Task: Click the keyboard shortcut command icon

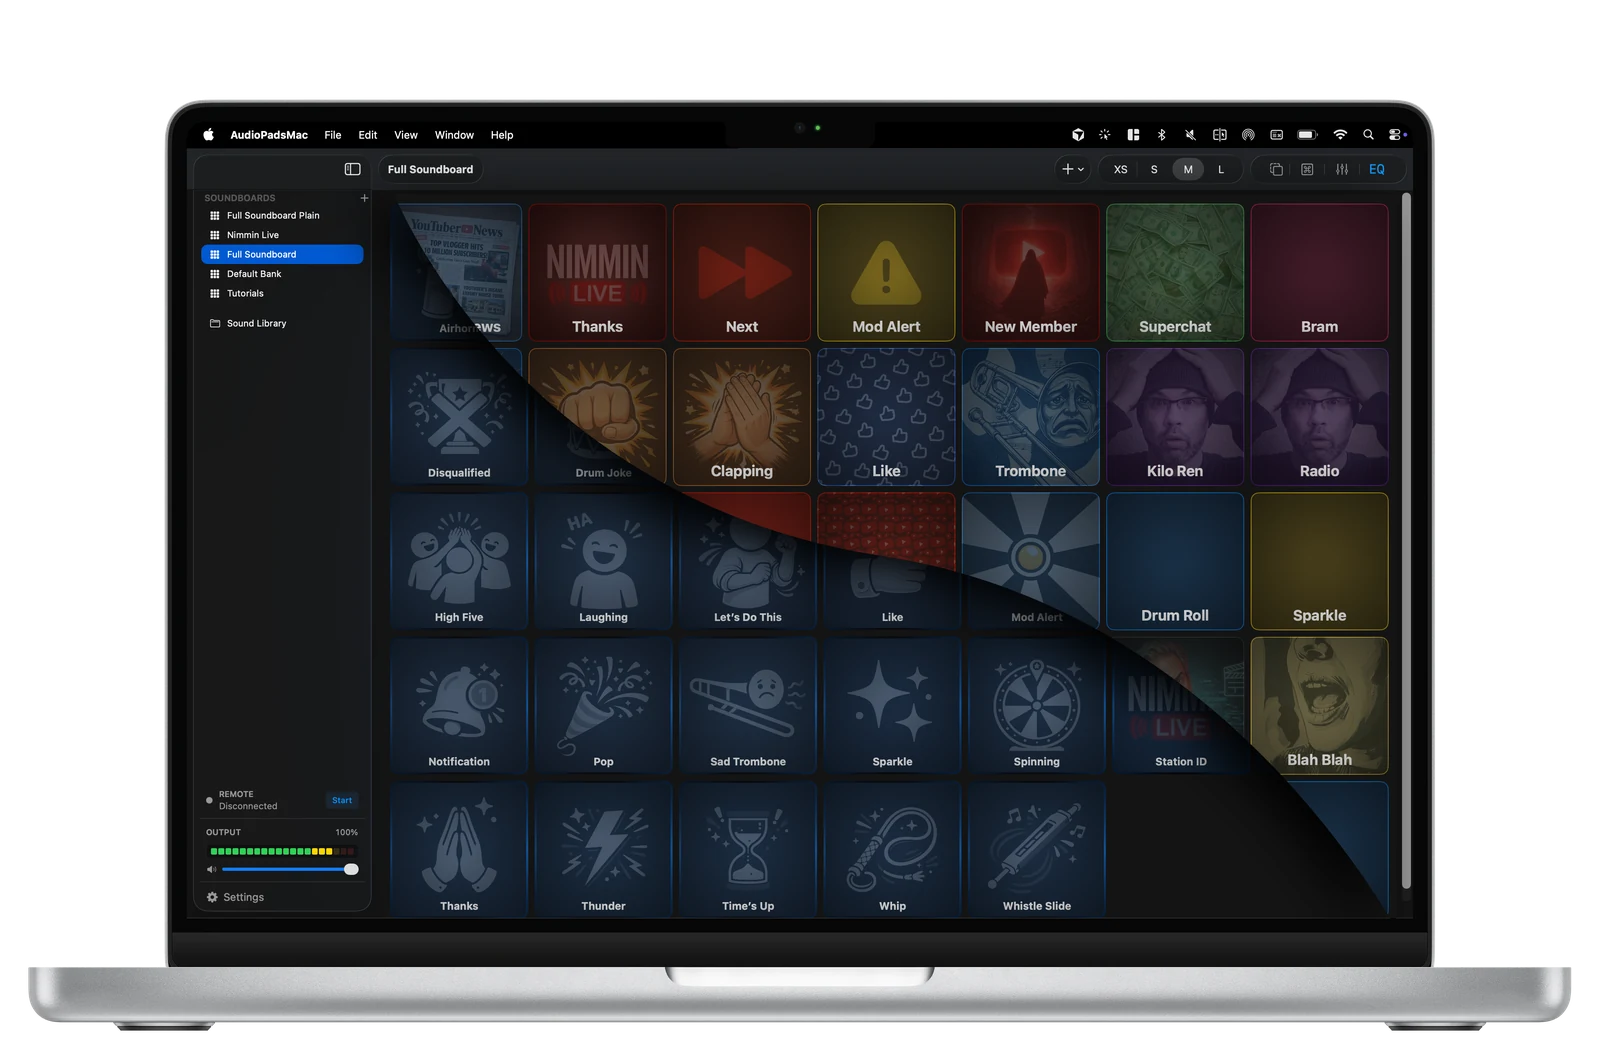Action: pyautogui.click(x=1307, y=169)
